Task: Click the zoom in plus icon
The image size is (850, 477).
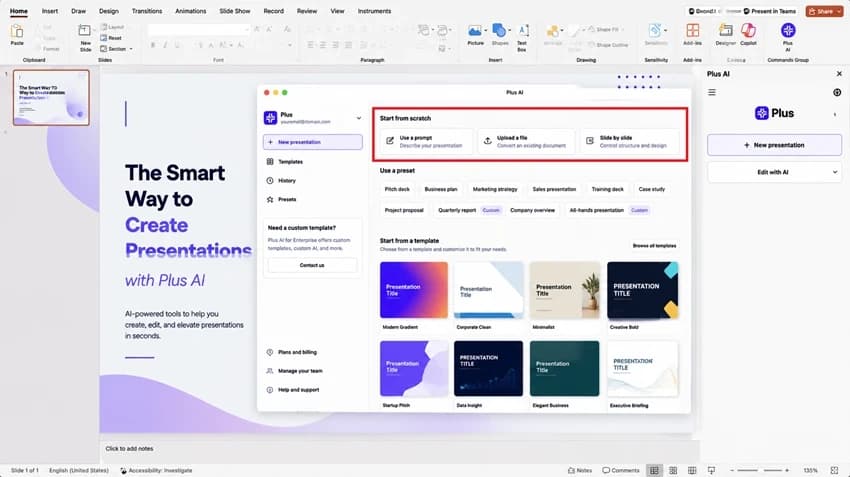Action: pyautogui.click(x=787, y=470)
